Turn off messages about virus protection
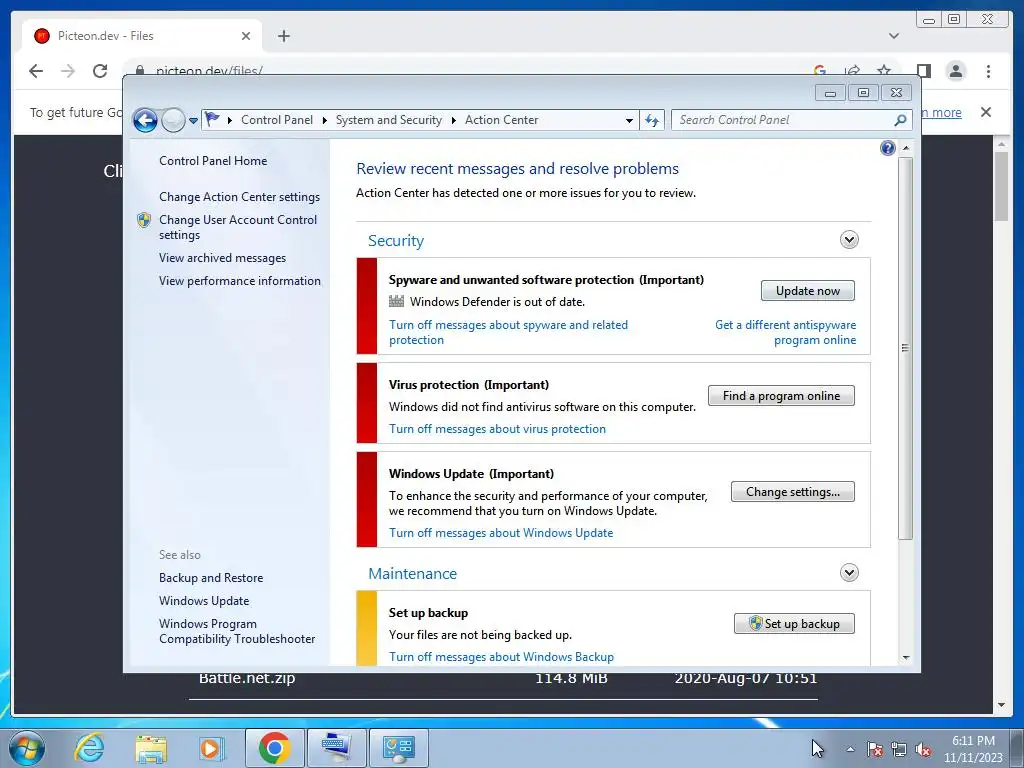This screenshot has width=1024, height=768. pyautogui.click(x=497, y=429)
